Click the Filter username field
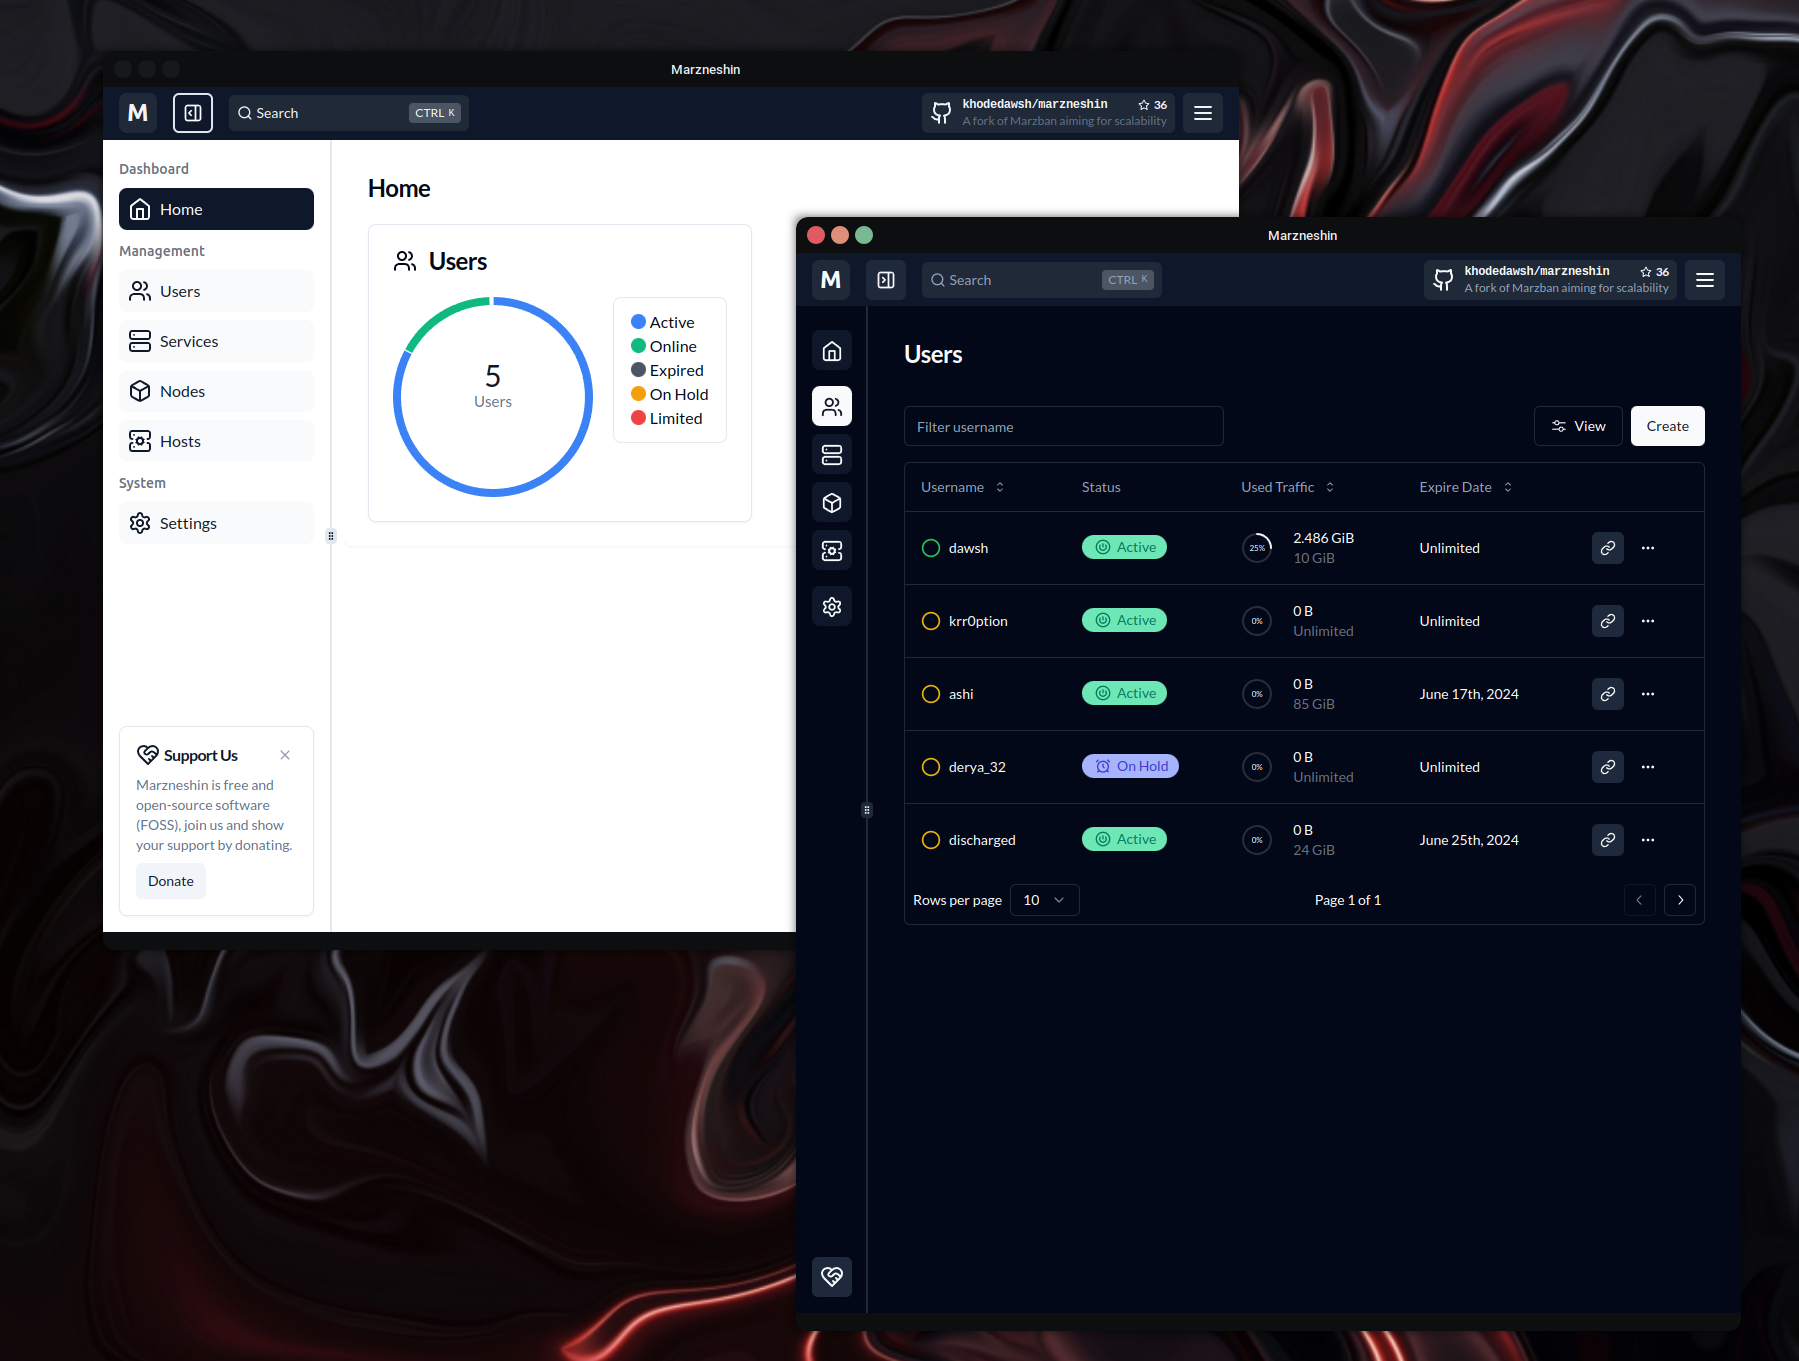This screenshot has height=1361, width=1799. pos(1064,426)
